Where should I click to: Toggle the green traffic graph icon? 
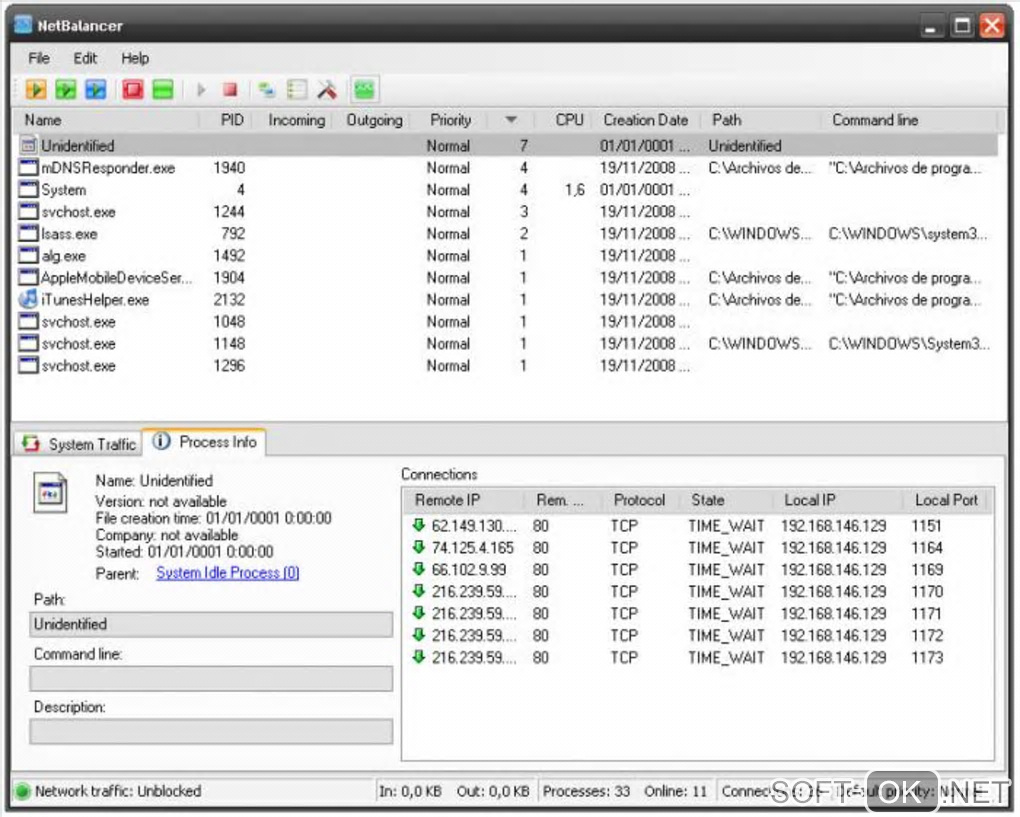tap(364, 89)
